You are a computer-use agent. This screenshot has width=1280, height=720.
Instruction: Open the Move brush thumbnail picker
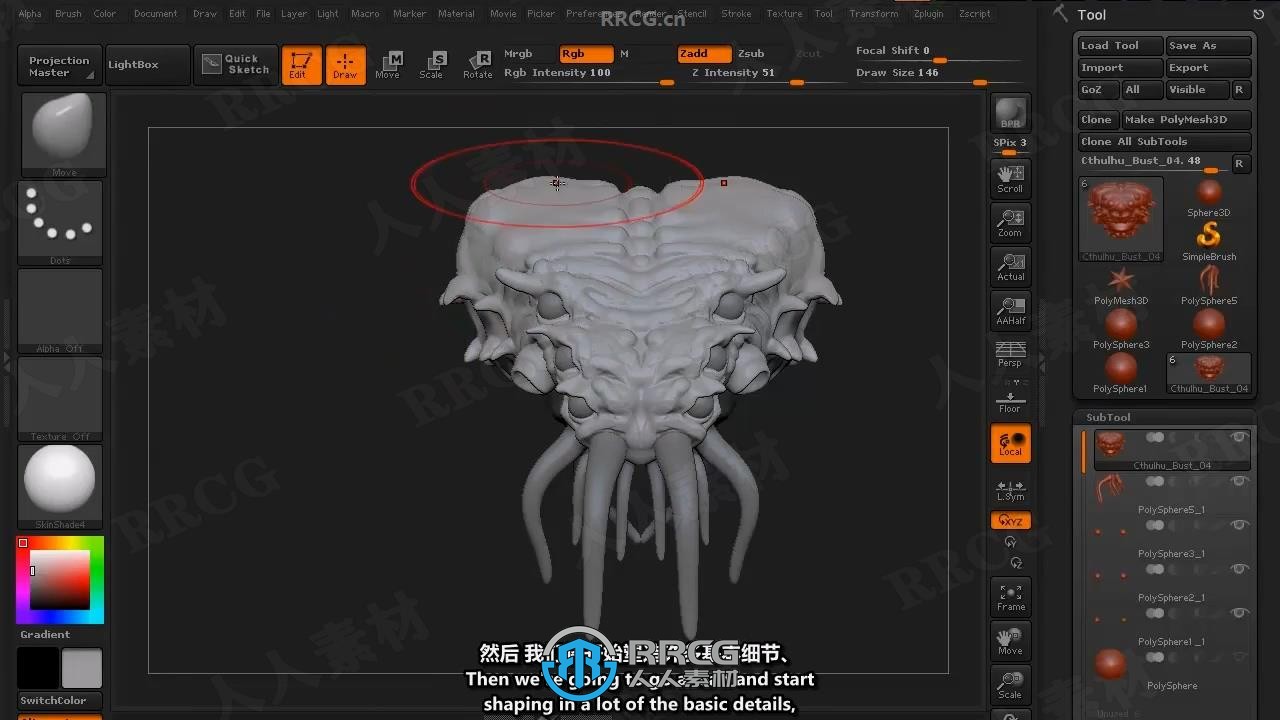pyautogui.click(x=63, y=134)
